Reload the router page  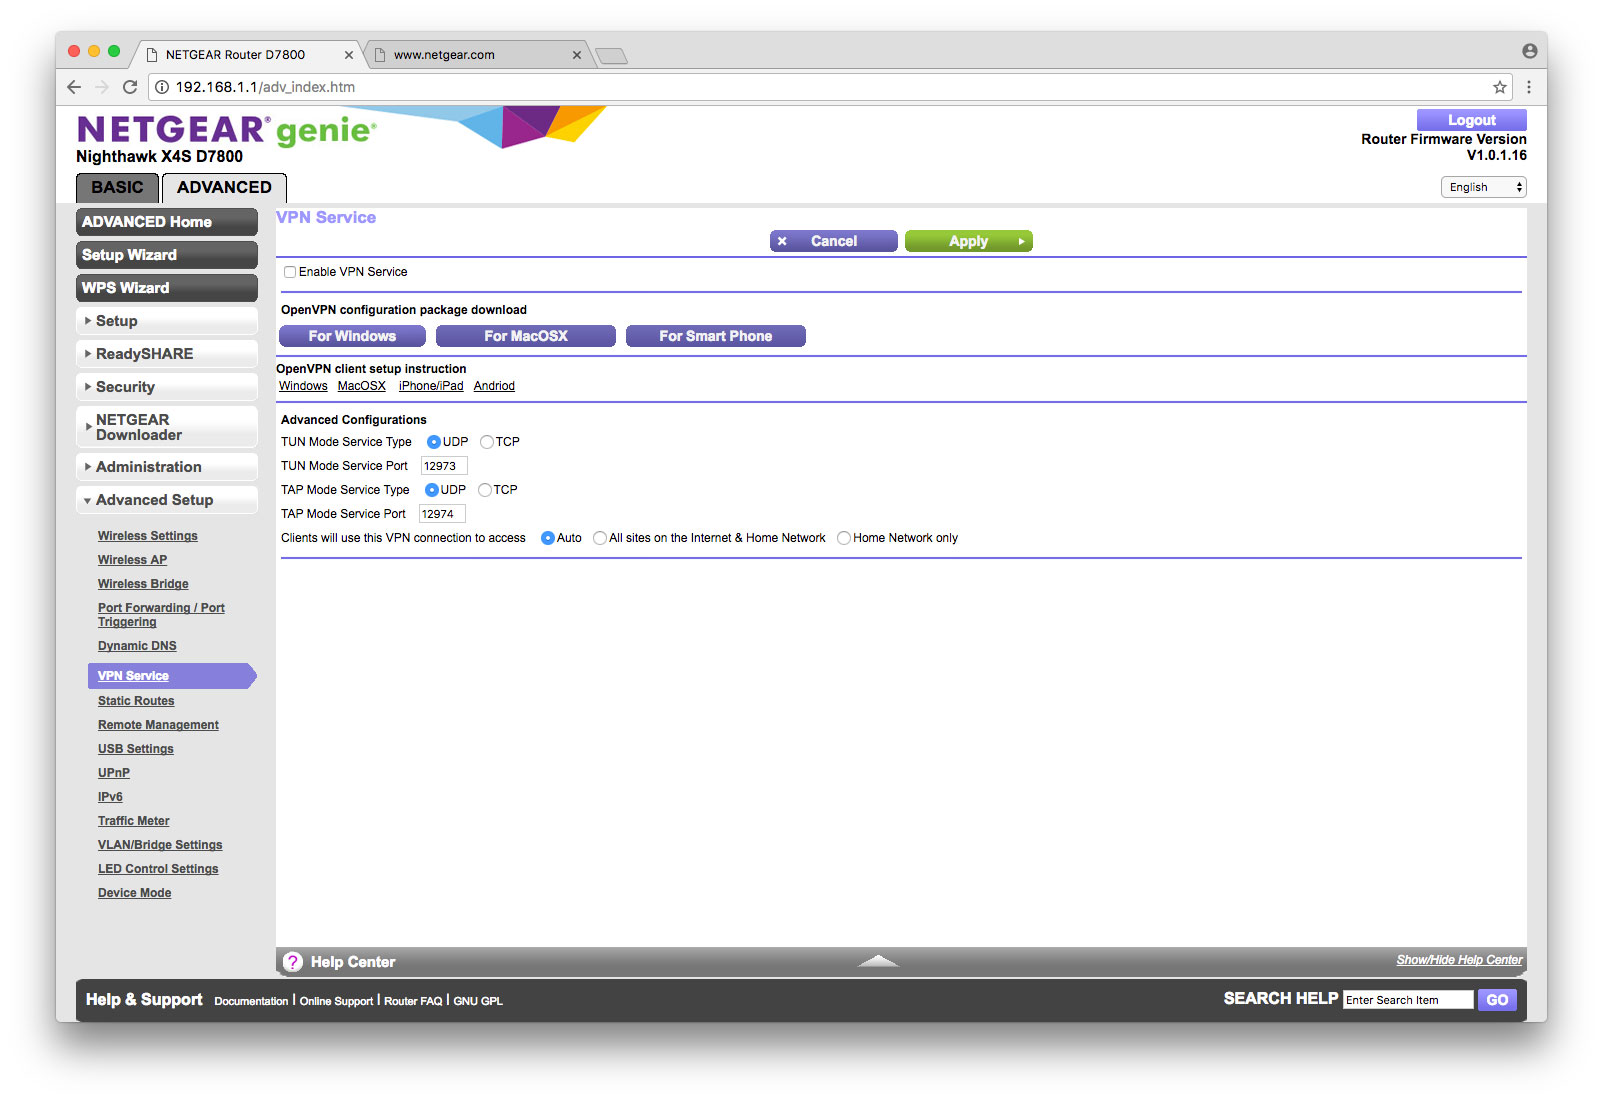coord(130,87)
